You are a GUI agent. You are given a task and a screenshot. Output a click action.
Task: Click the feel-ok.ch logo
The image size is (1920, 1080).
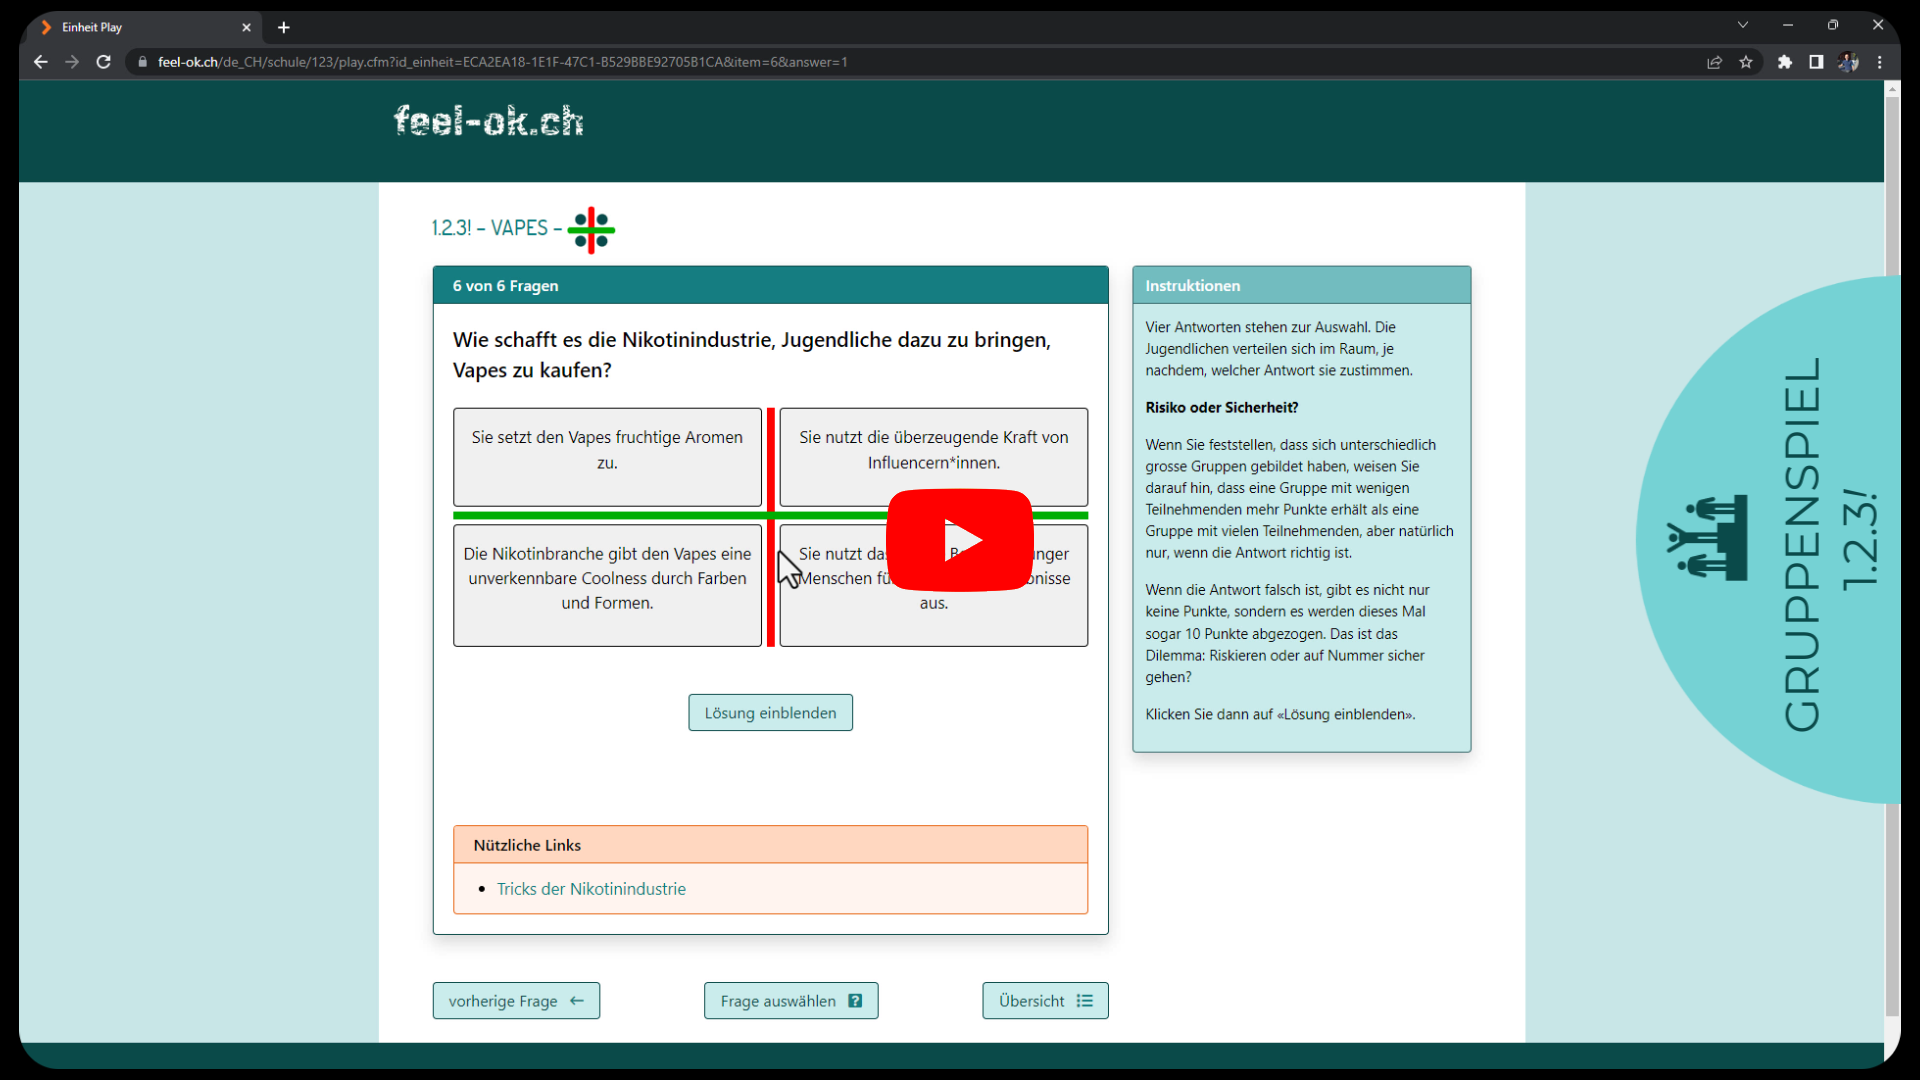pyautogui.click(x=488, y=121)
